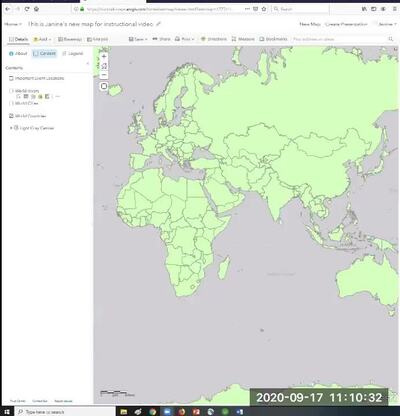The height and width of the screenshot is (416, 400).
Task: Click the New Map link
Action: coord(310,24)
